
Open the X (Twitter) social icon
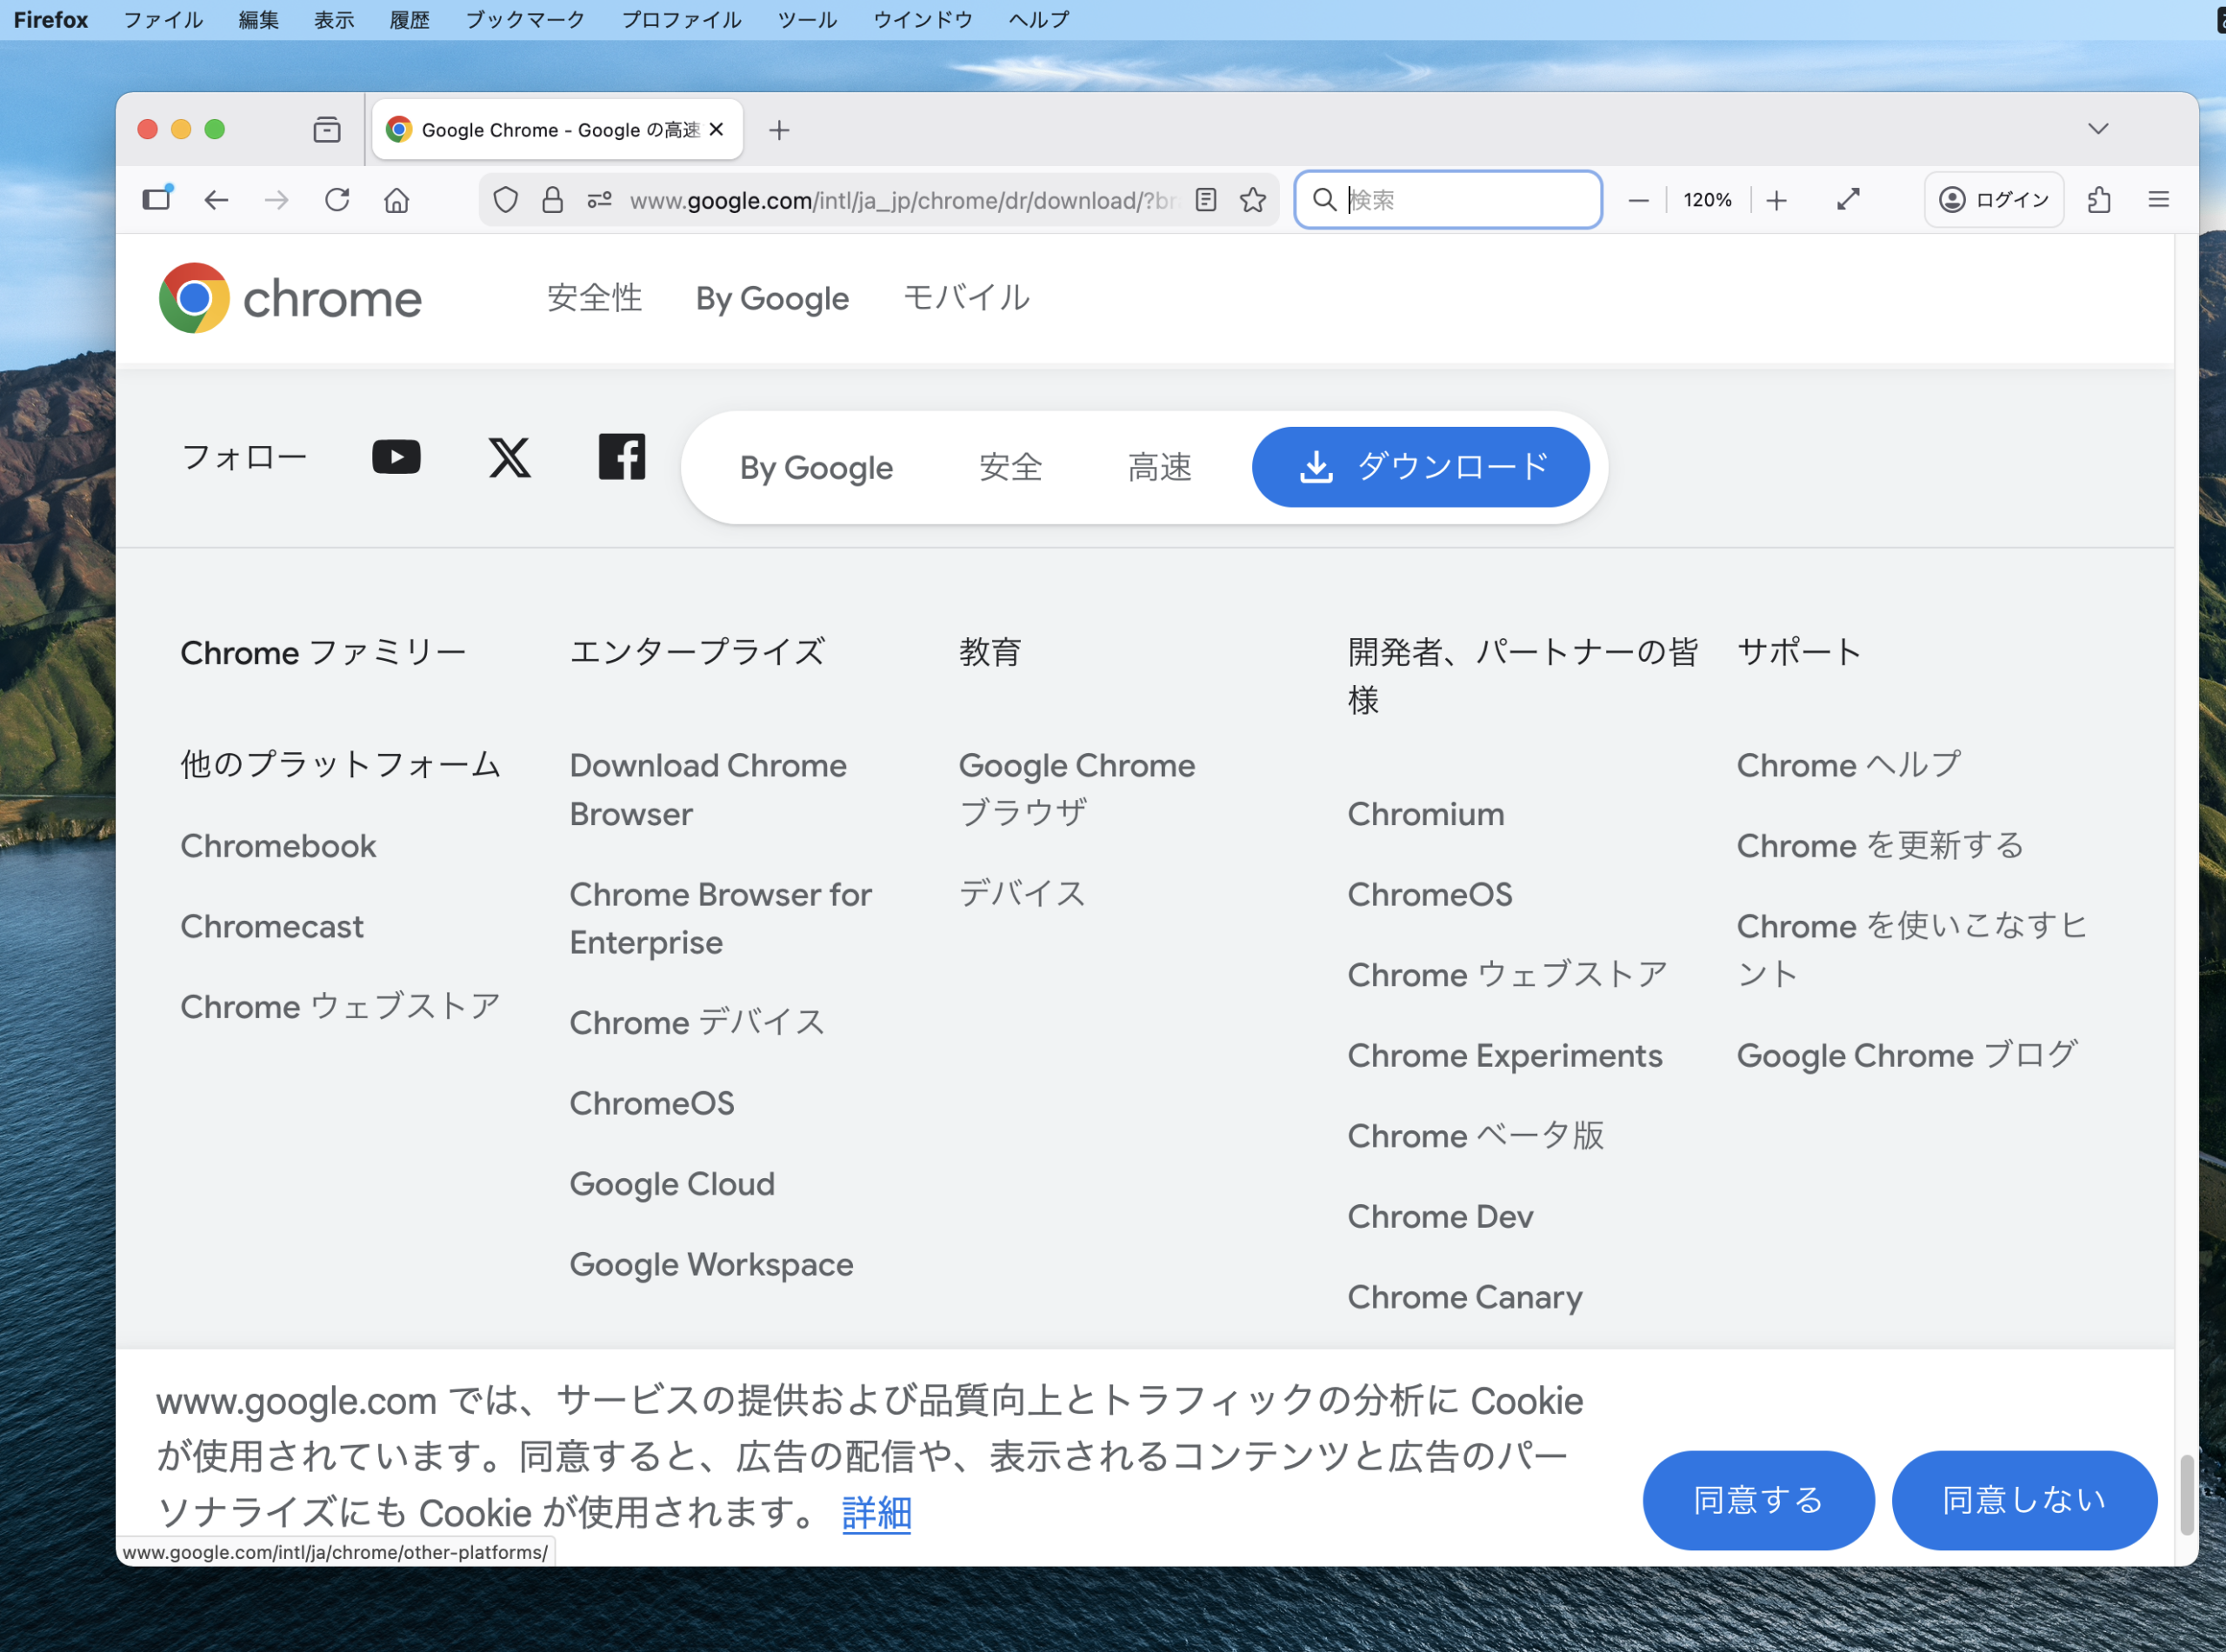click(509, 457)
